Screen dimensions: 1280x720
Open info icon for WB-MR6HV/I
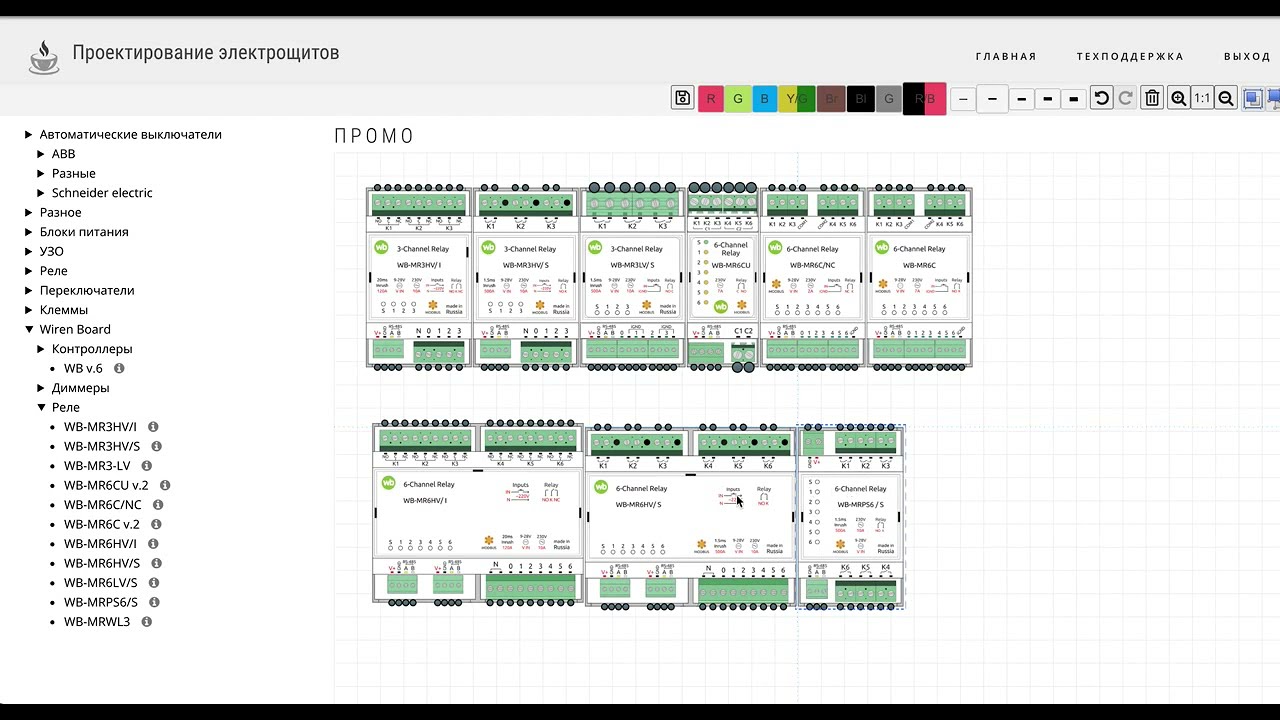point(153,544)
